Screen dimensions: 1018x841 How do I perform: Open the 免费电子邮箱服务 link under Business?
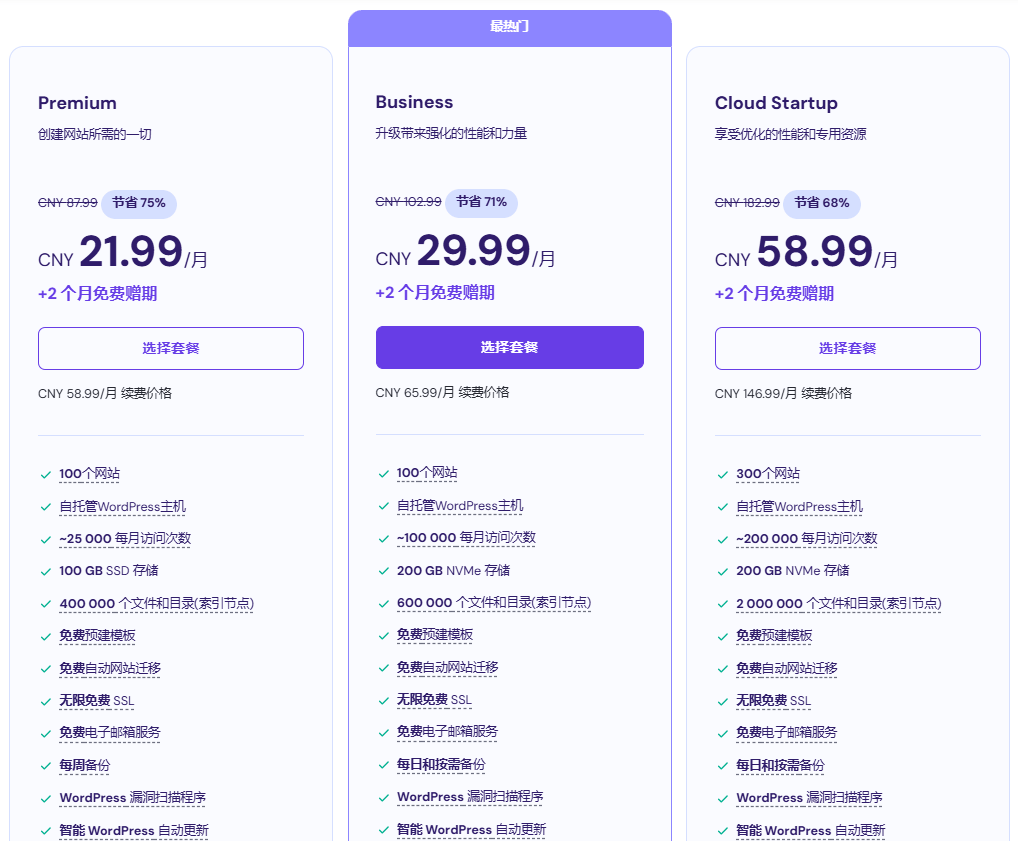[447, 732]
